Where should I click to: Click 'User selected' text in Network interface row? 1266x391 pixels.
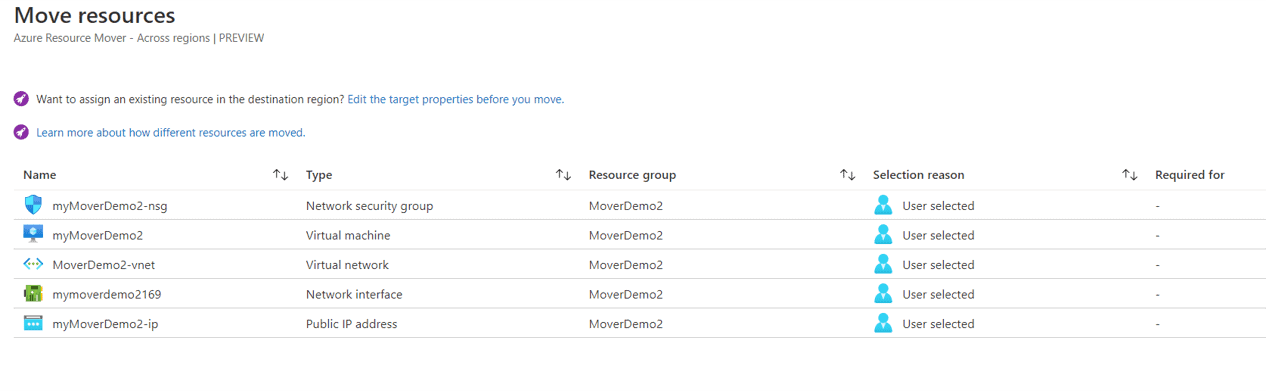click(x=938, y=294)
